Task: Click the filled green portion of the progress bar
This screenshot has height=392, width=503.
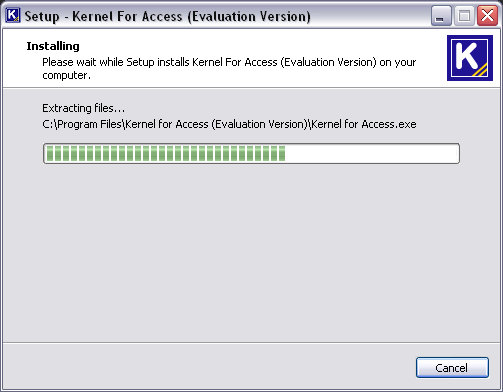Action: point(166,153)
